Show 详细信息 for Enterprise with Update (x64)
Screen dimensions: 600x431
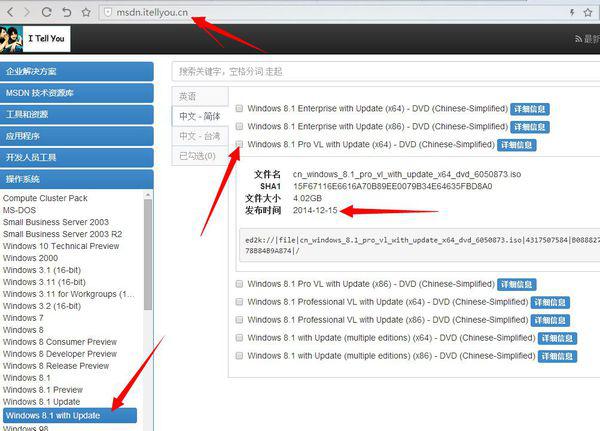click(x=530, y=109)
